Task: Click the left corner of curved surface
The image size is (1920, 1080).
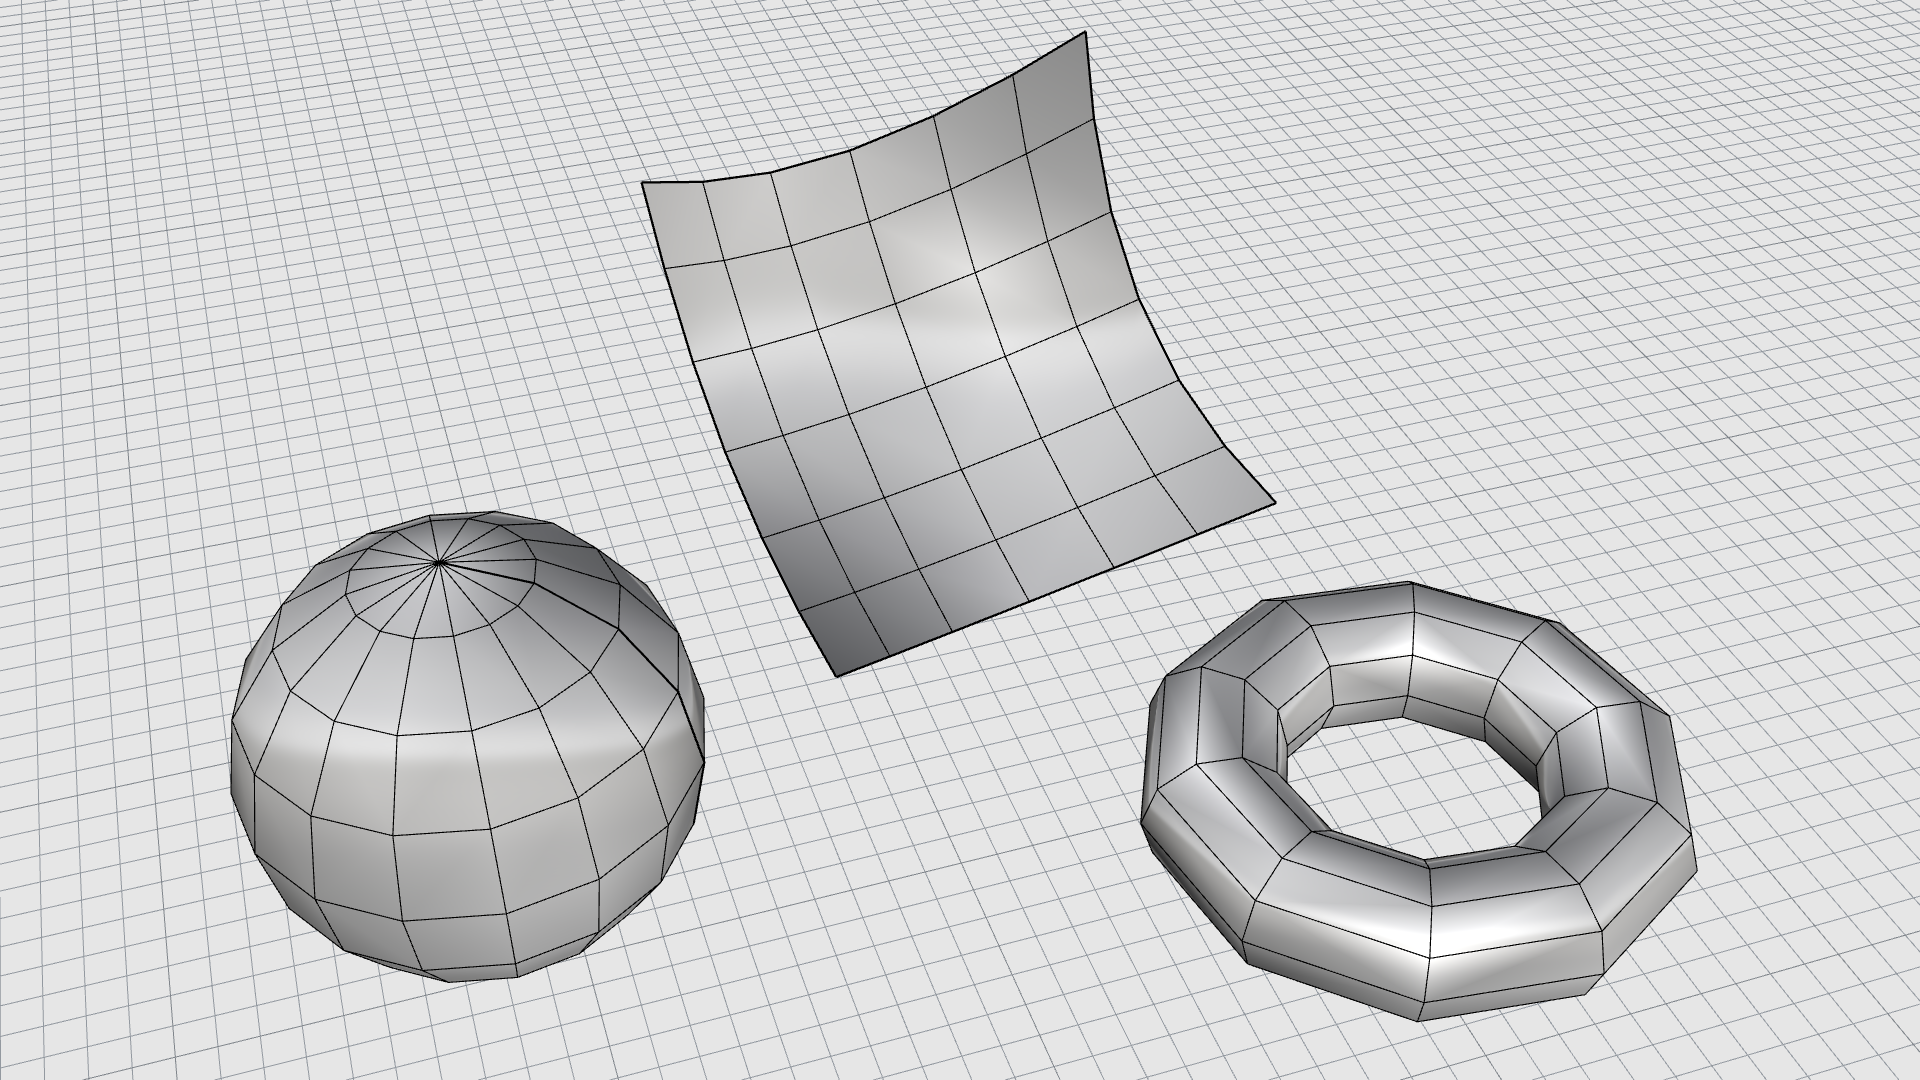Action: [643, 185]
